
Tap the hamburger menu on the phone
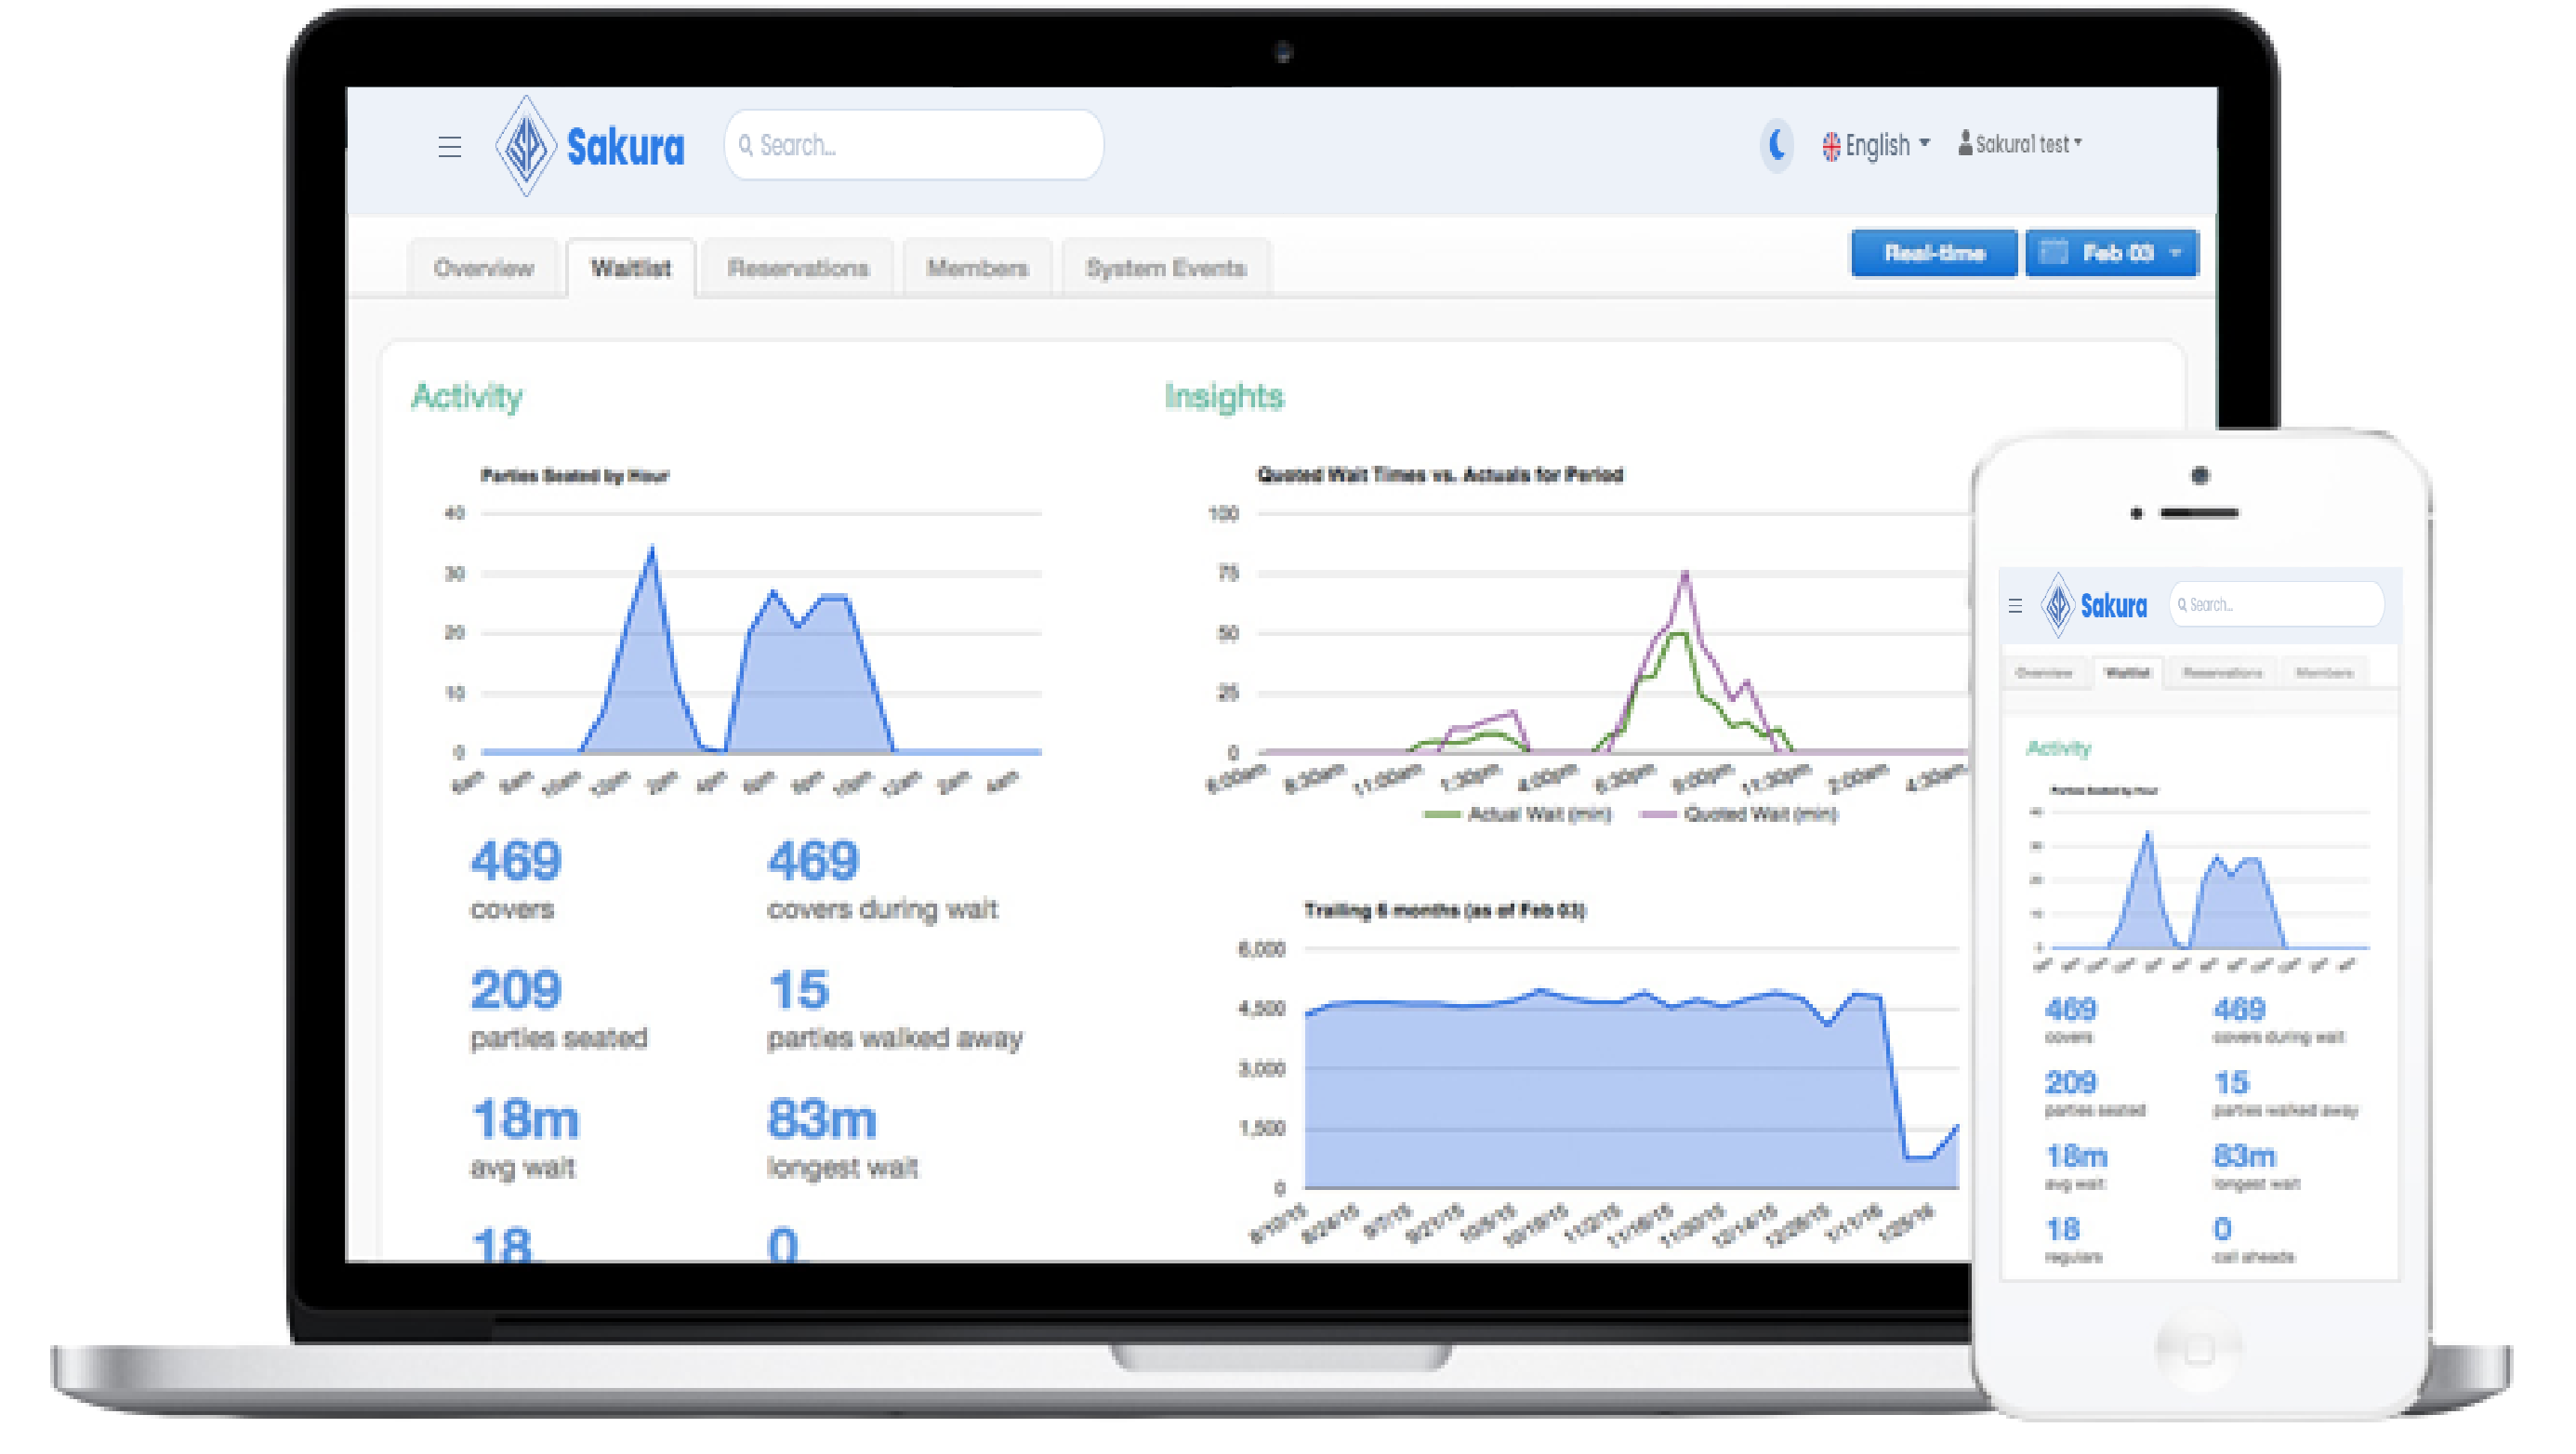2015,606
